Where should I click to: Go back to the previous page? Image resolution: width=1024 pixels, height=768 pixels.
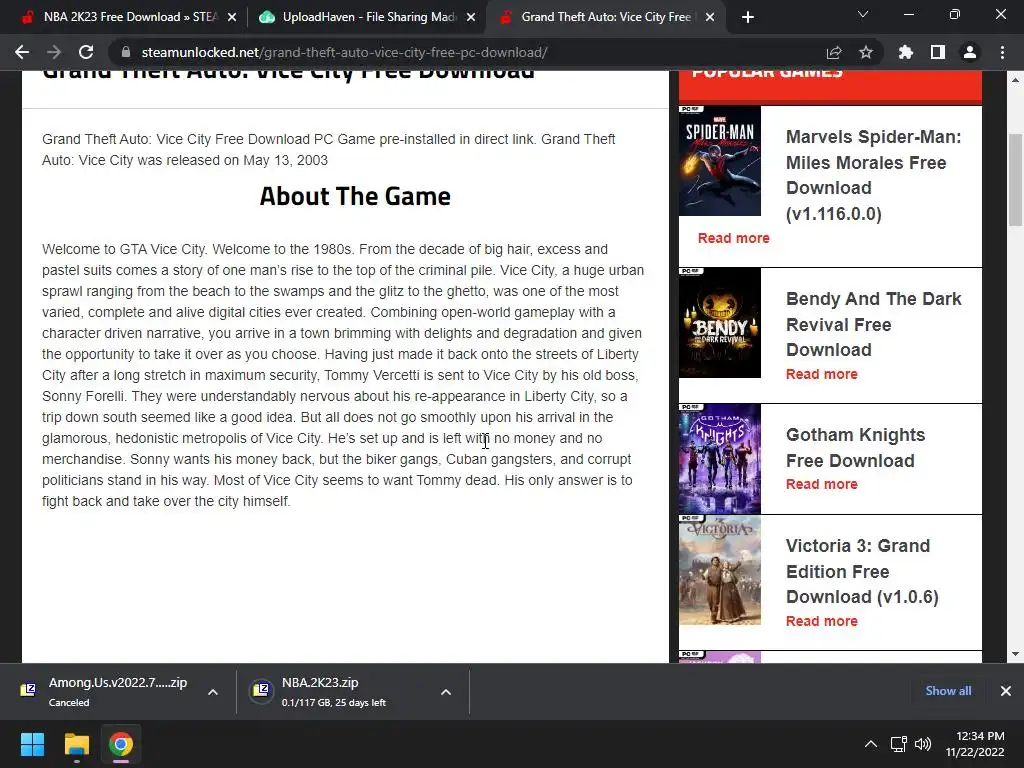click(22, 52)
